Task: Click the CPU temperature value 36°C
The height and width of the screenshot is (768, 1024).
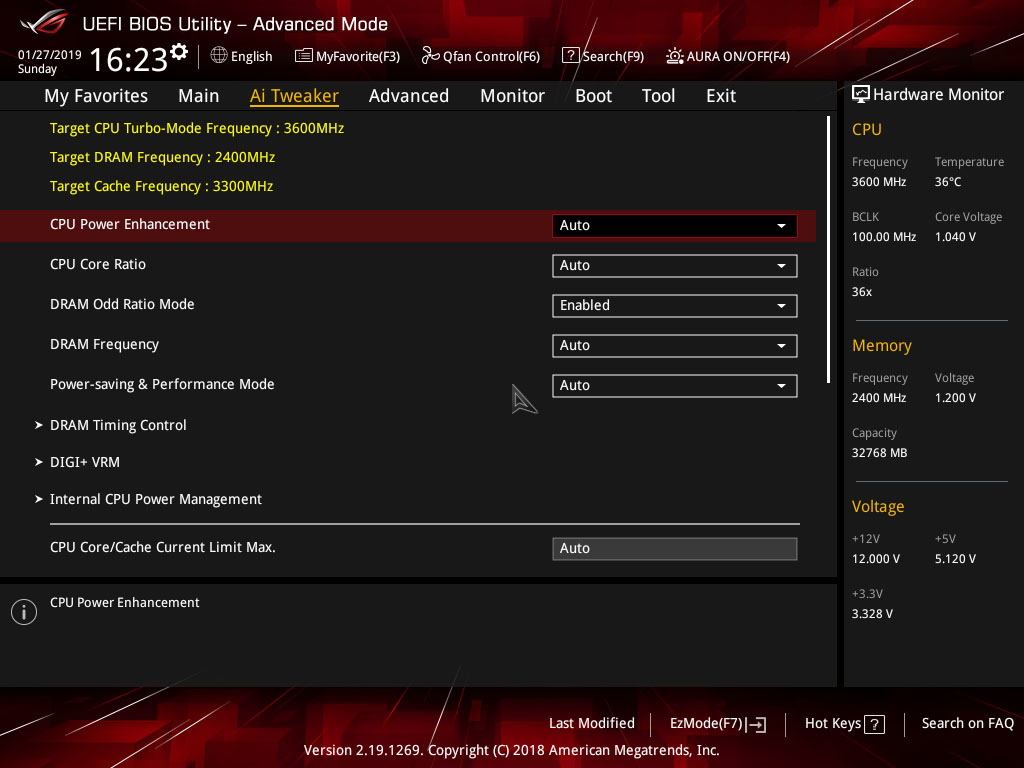Action: (948, 182)
